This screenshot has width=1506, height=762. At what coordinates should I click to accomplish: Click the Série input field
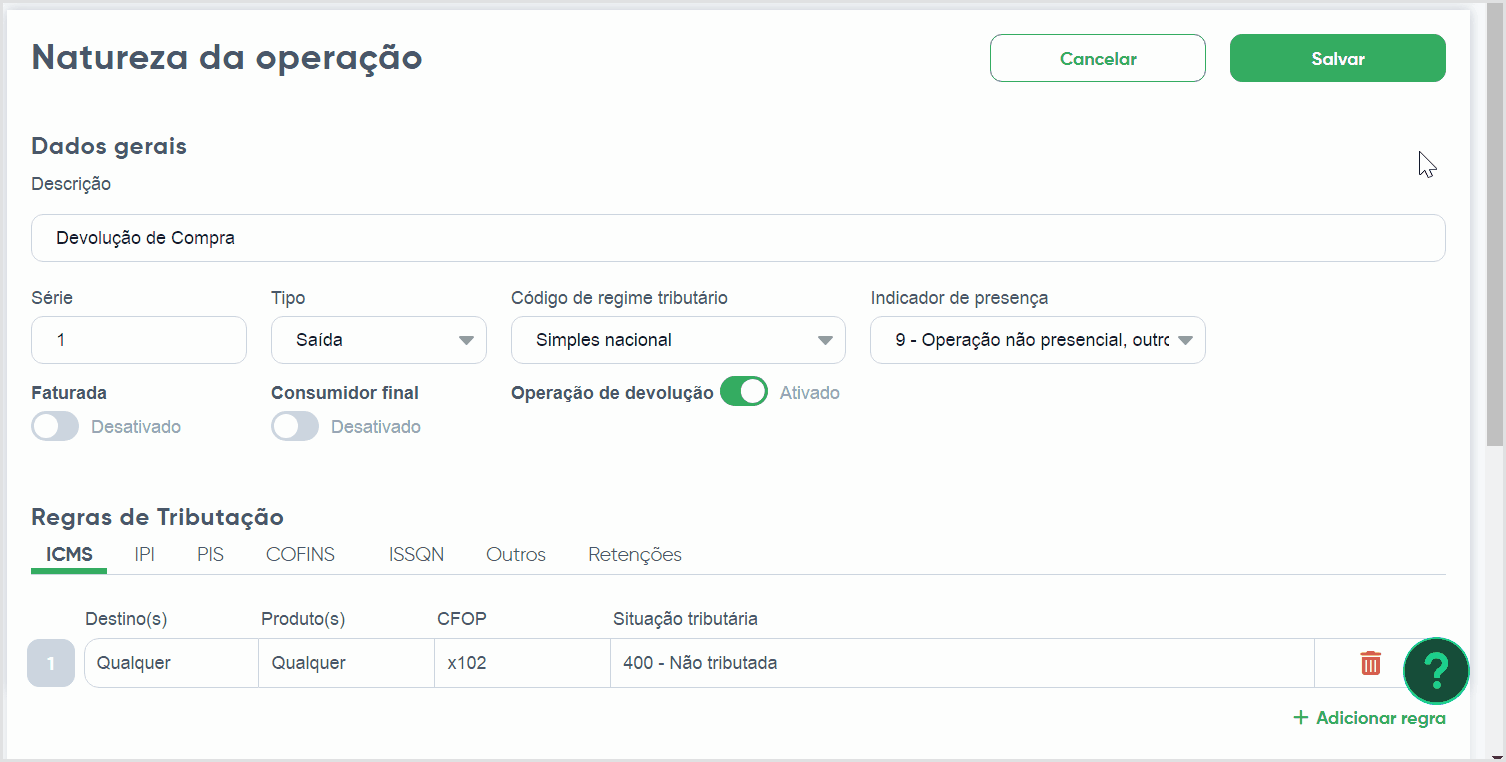click(139, 340)
